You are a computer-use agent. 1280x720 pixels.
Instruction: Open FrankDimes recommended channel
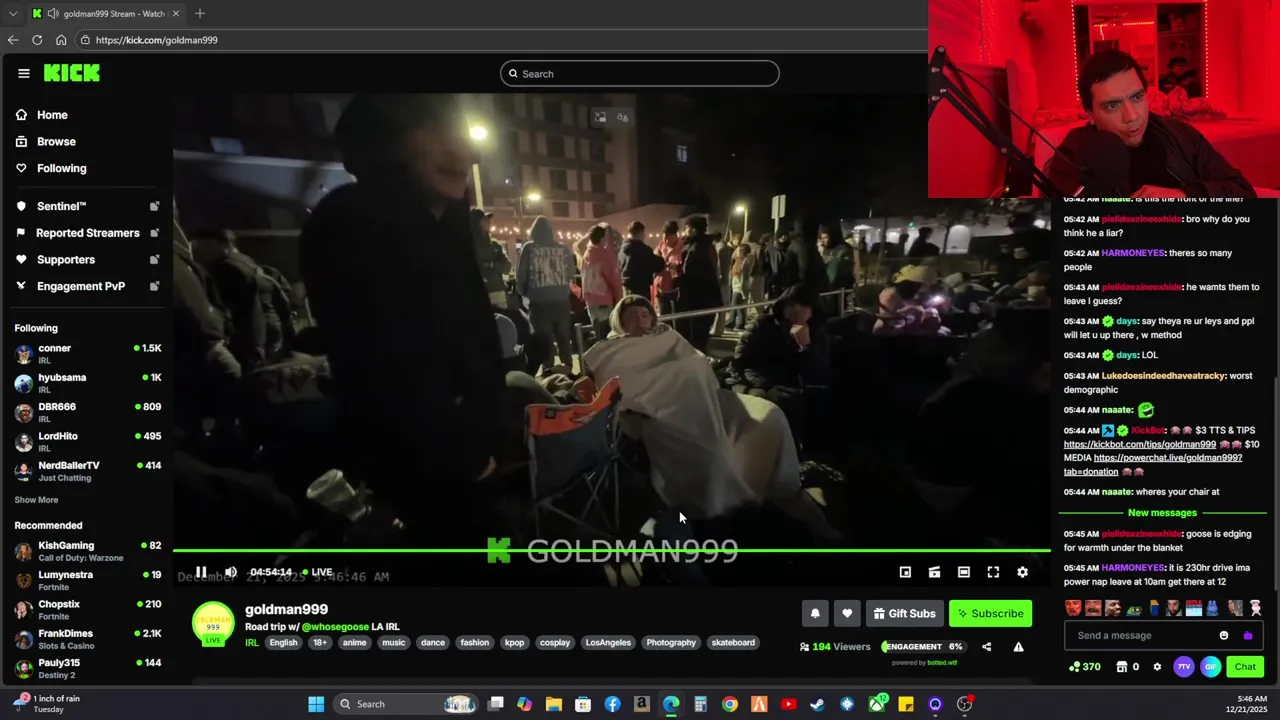click(x=87, y=639)
